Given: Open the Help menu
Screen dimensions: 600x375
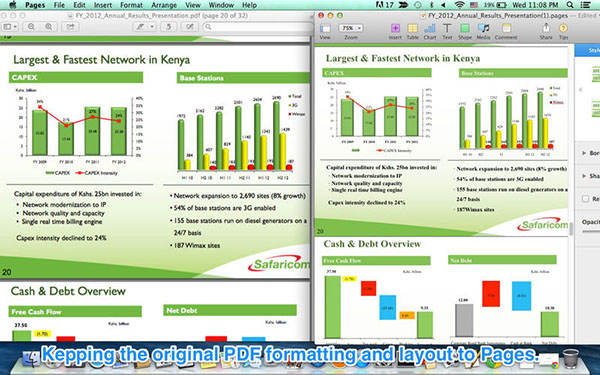Looking at the screenshot, I should (x=249, y=5).
